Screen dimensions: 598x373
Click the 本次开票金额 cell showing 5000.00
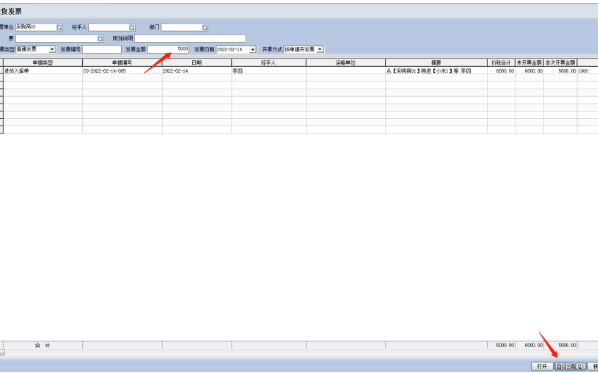coord(560,71)
